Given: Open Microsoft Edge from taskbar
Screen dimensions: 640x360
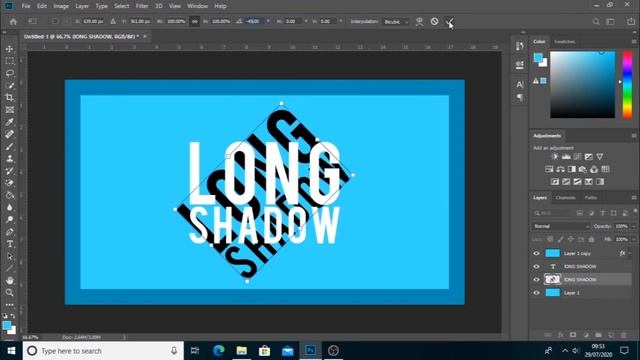Looking at the screenshot, I should tap(219, 351).
